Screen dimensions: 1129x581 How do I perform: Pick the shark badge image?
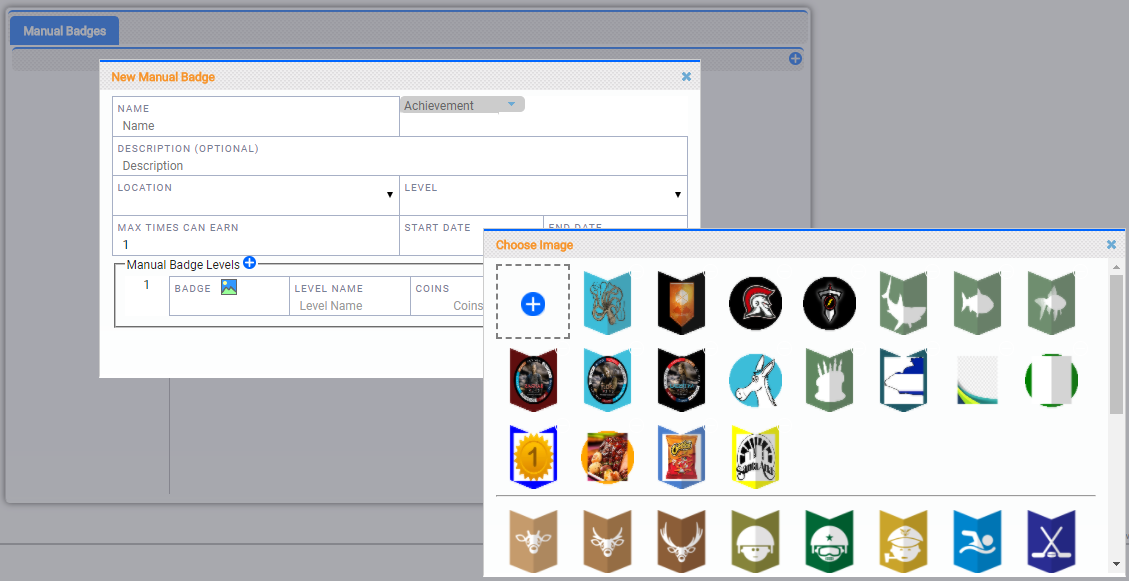click(903, 303)
